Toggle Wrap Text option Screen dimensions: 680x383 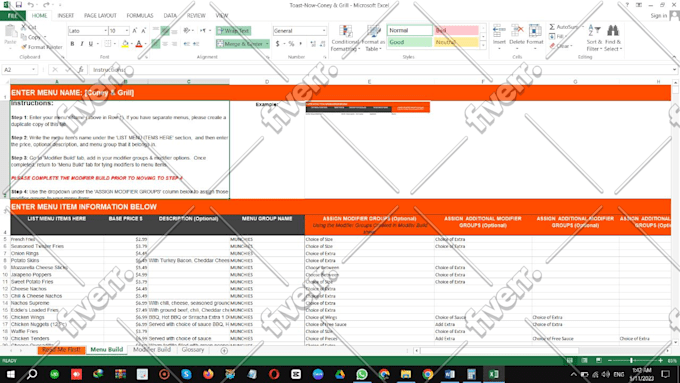pos(233,31)
